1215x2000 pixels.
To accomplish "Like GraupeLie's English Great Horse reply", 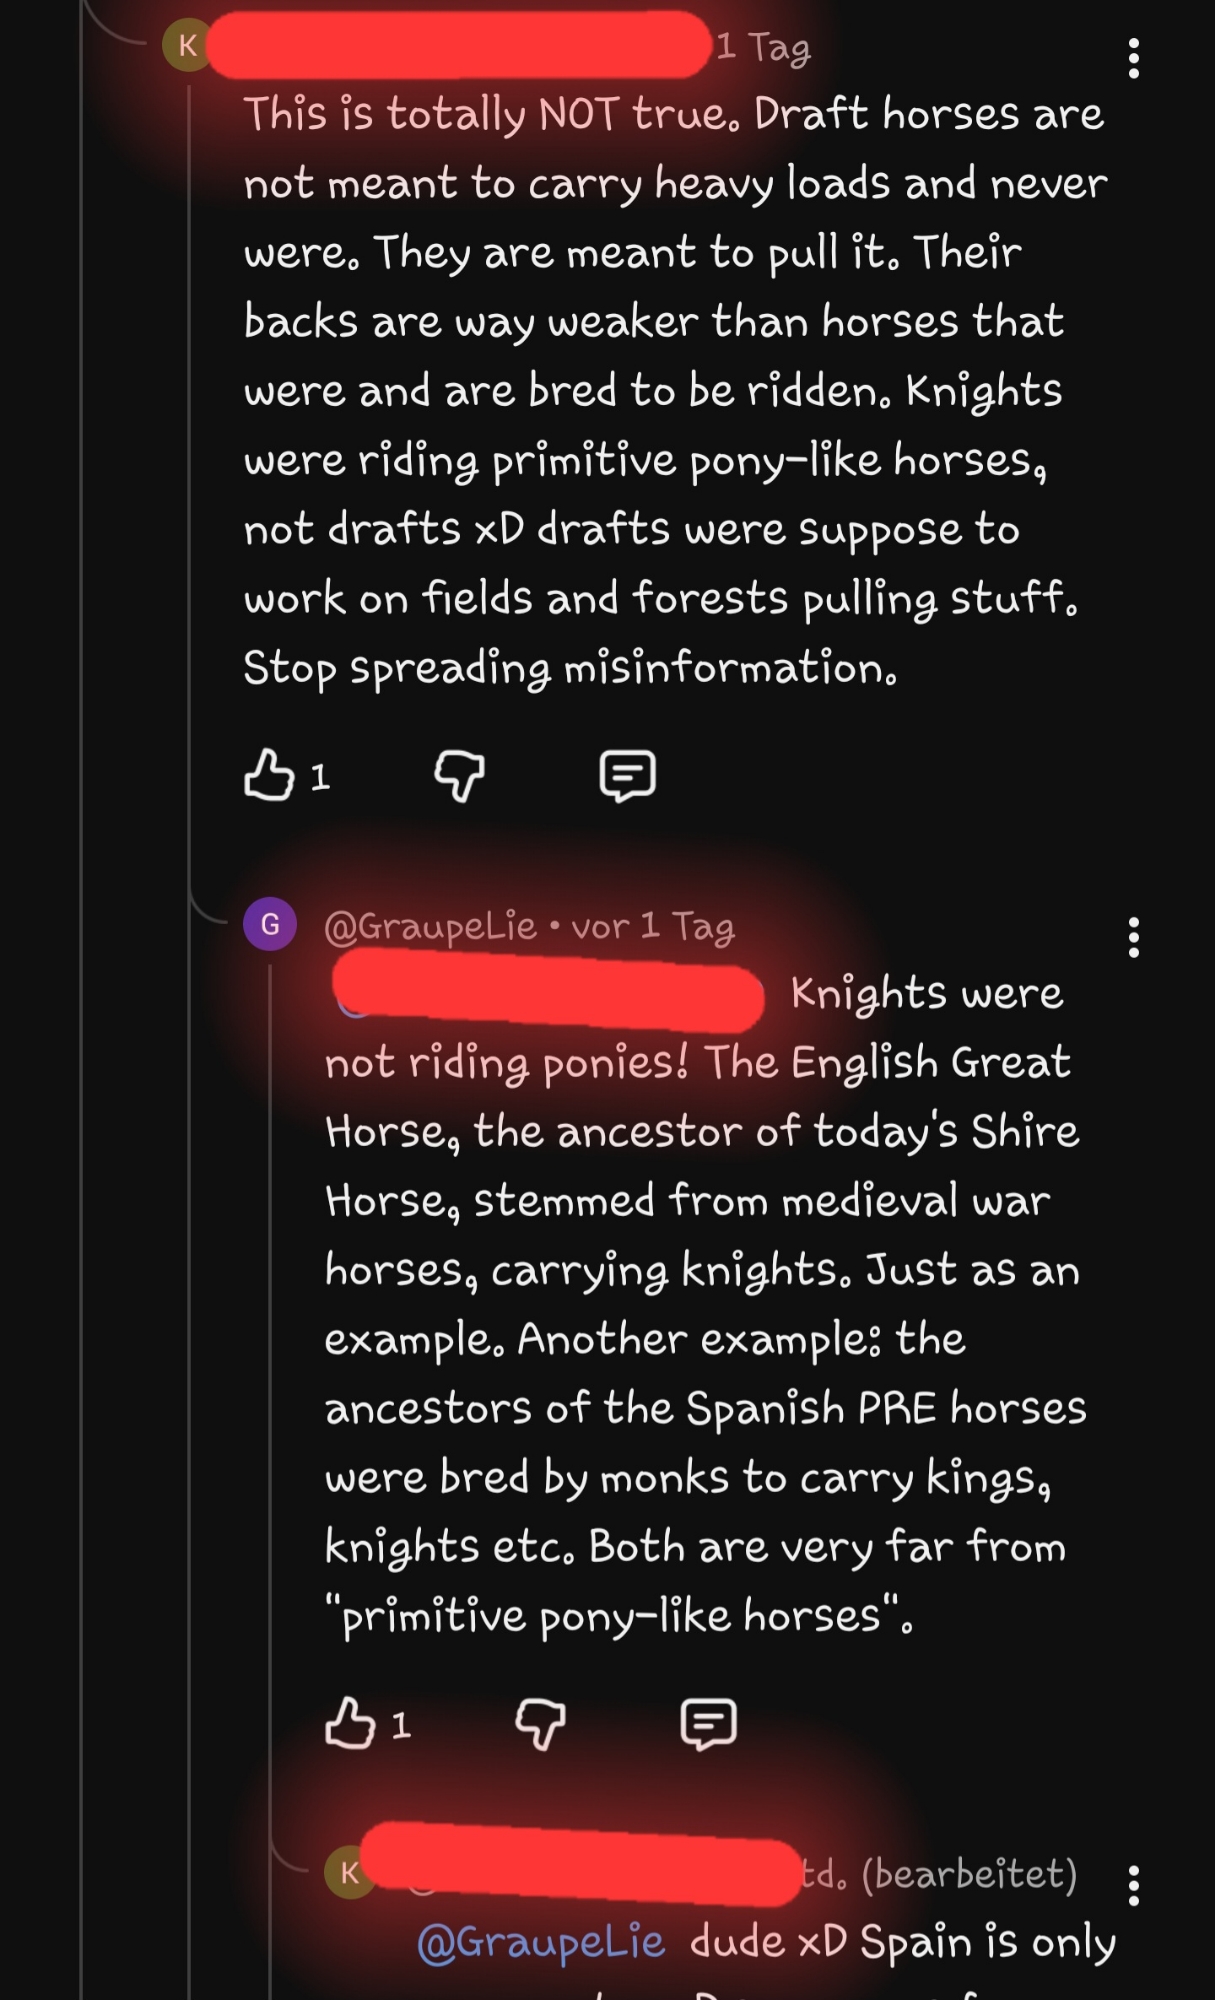I will coord(350,1723).
